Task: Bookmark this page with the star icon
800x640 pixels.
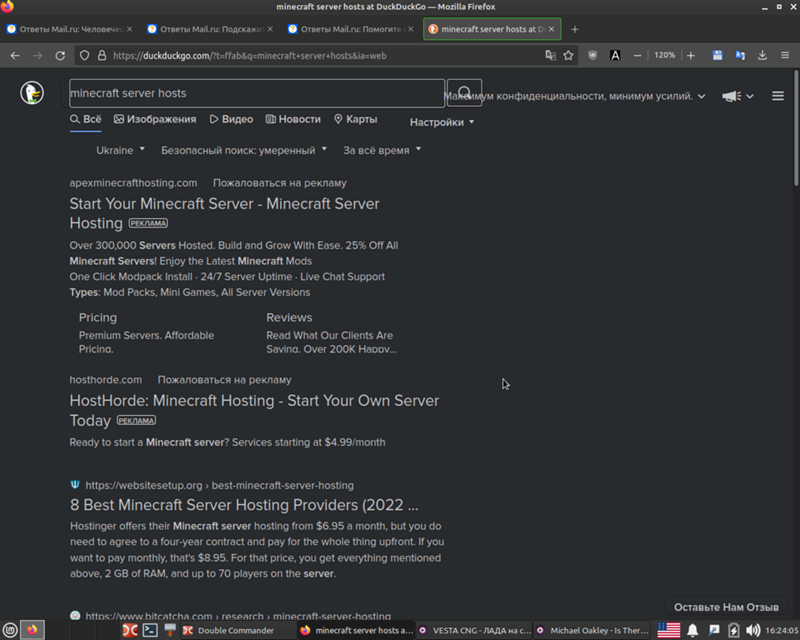Action: pos(568,56)
